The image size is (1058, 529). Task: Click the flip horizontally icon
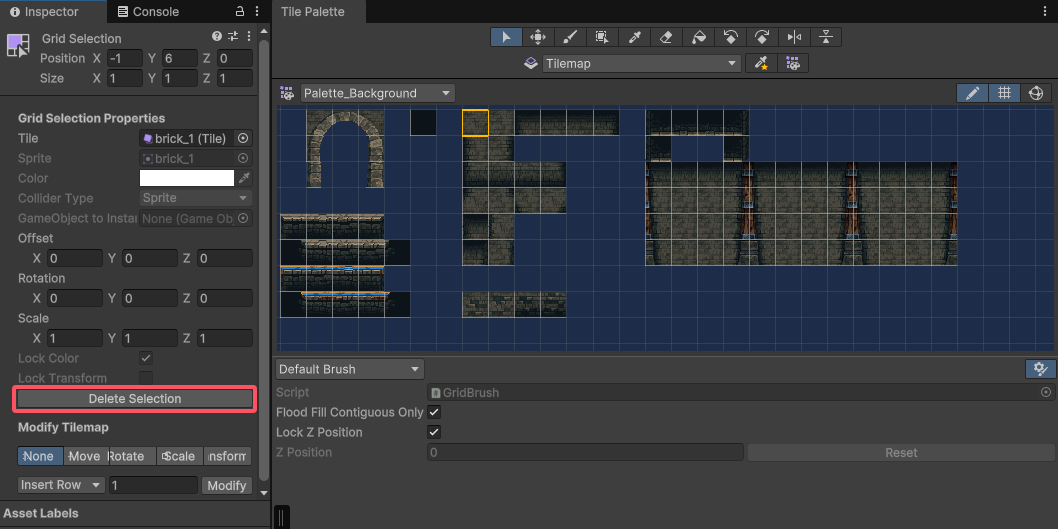[794, 37]
